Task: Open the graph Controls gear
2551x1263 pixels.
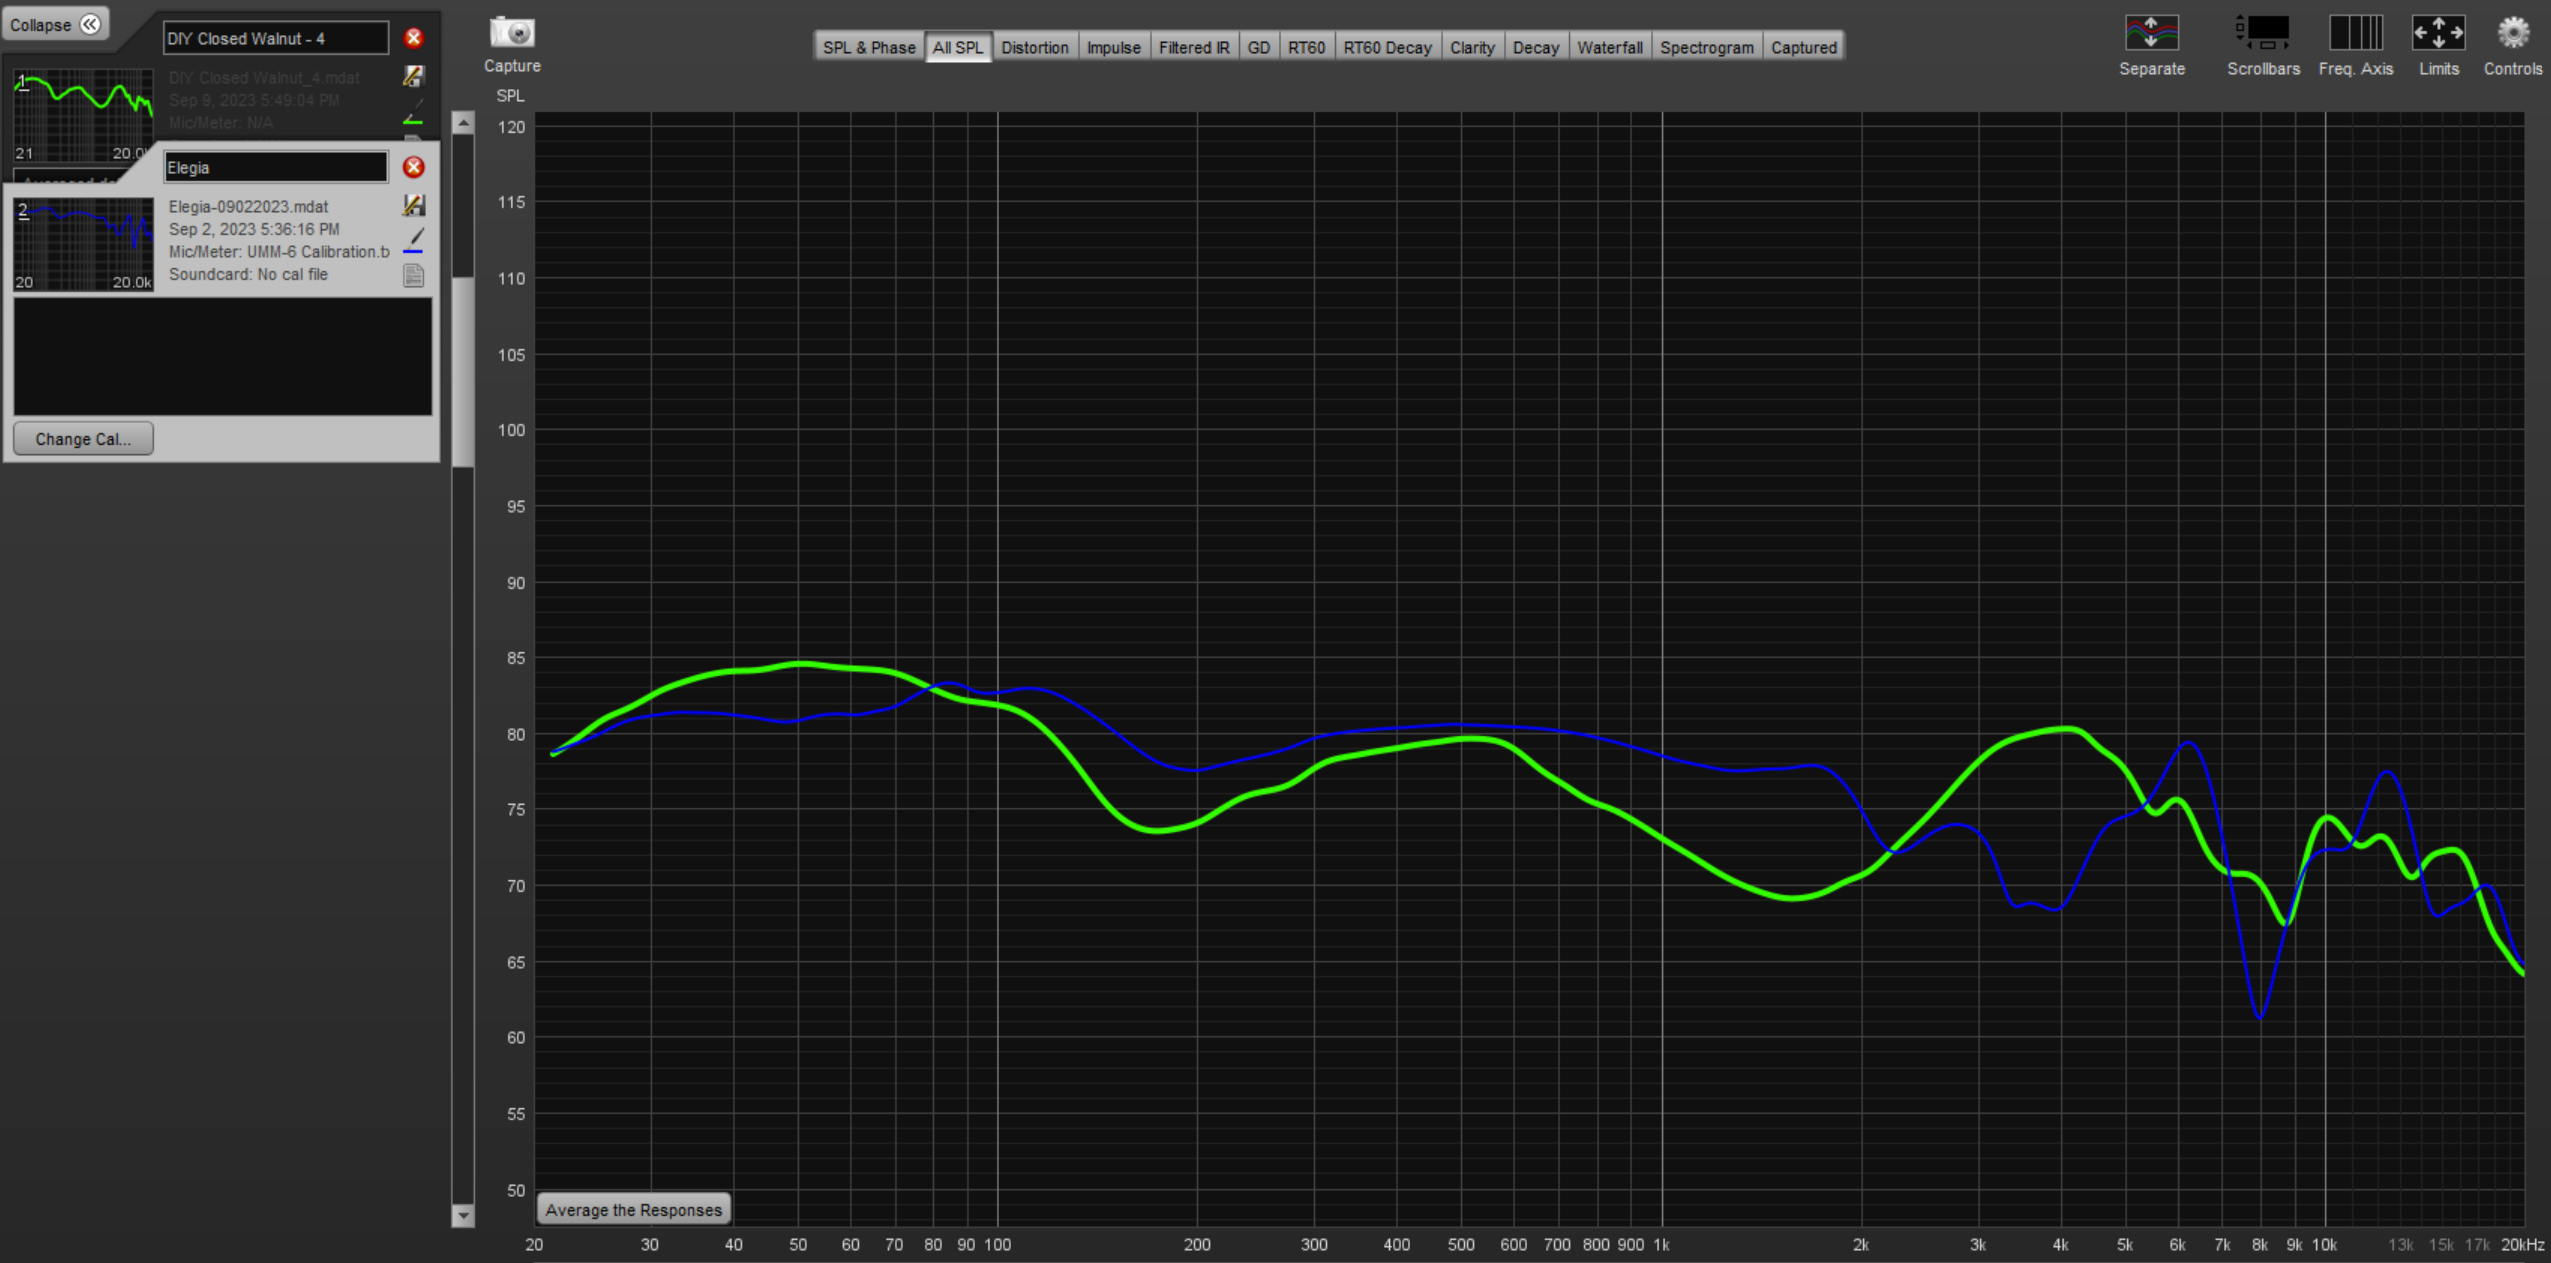Action: point(2512,45)
